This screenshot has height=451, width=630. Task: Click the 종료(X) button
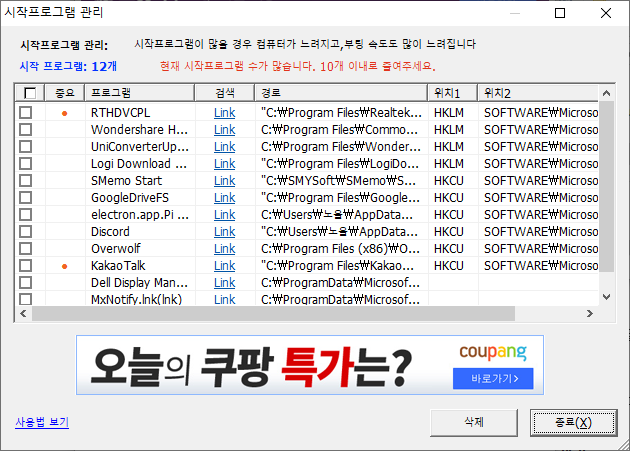[x=573, y=422]
